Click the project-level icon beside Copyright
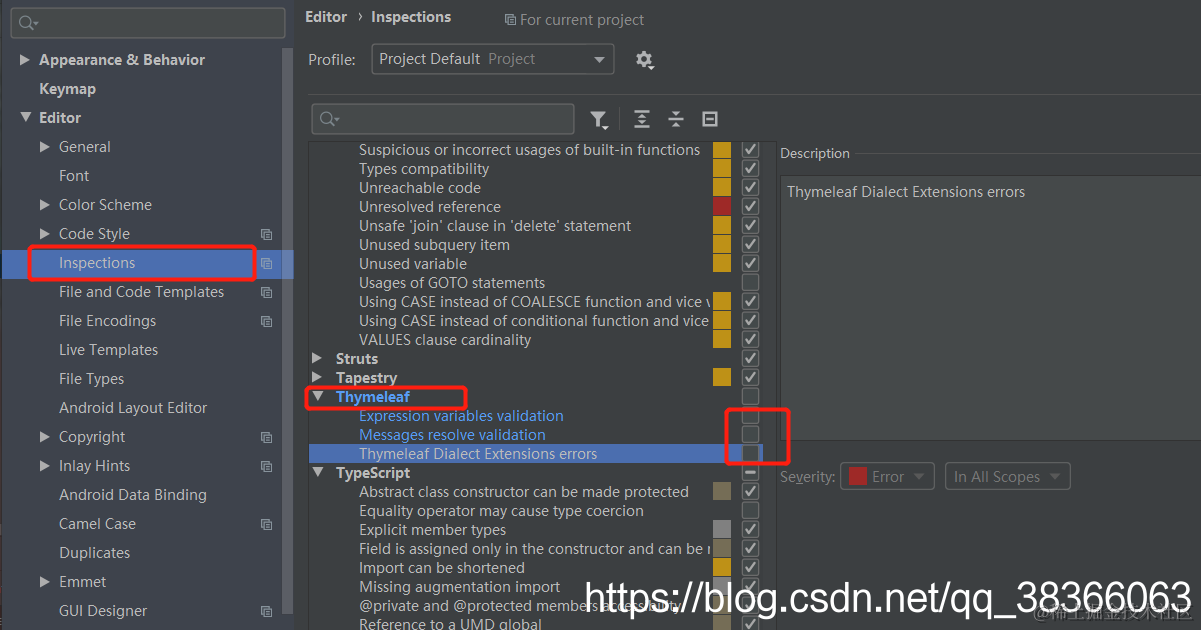Viewport: 1201px width, 630px height. [266, 437]
